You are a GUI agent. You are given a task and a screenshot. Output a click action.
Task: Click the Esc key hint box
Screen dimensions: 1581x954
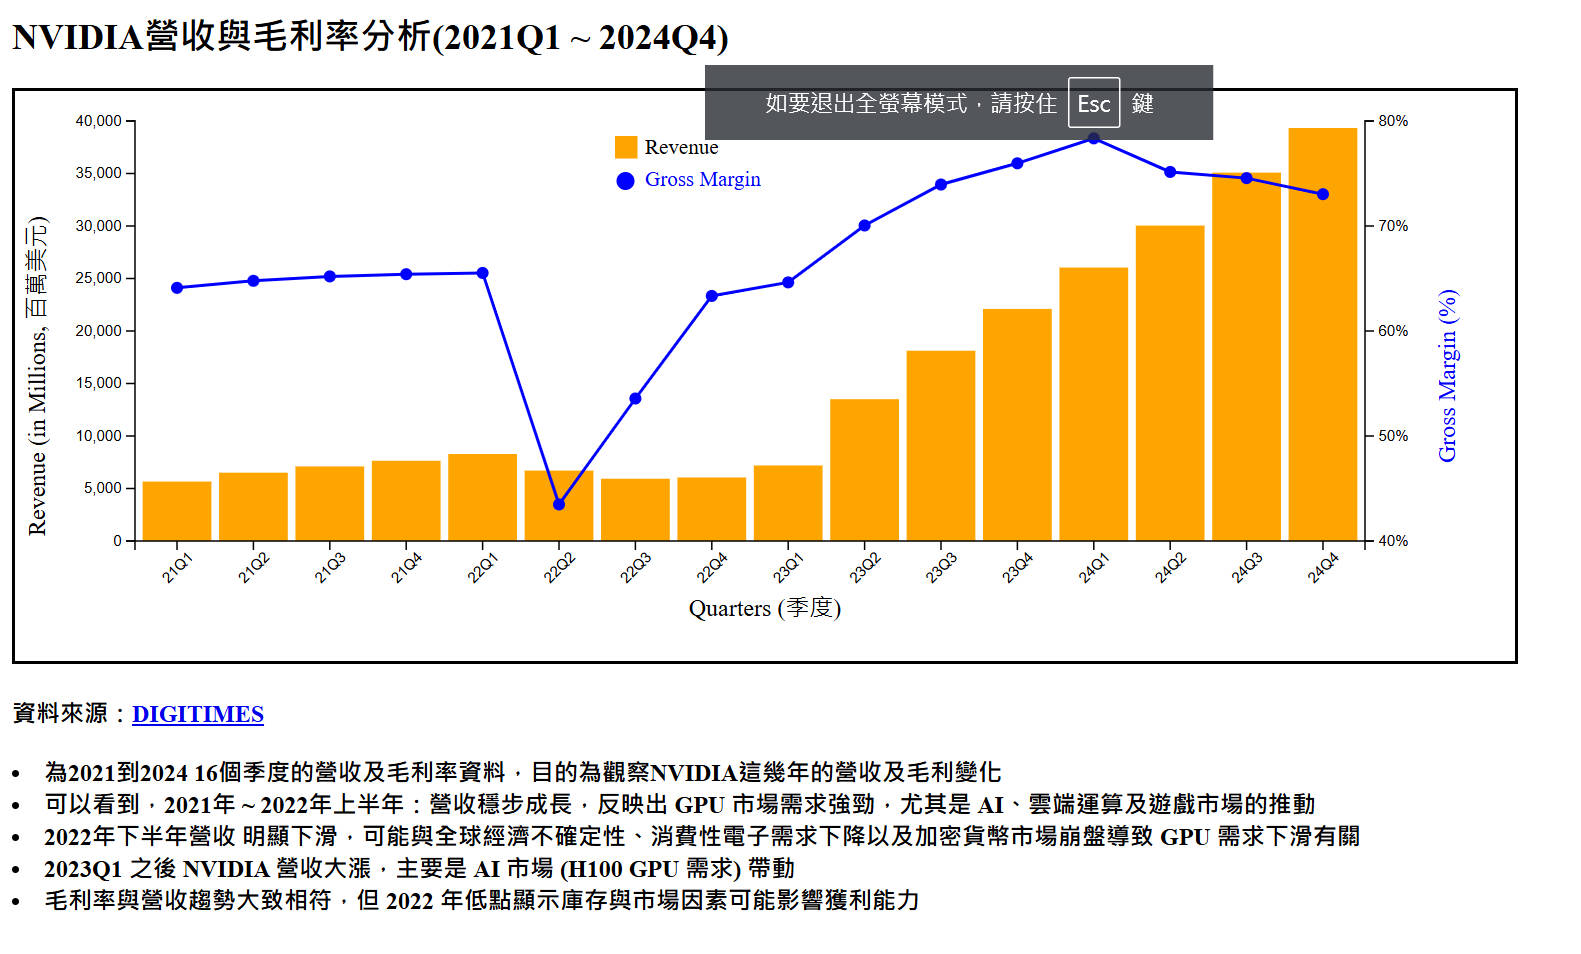1094,103
